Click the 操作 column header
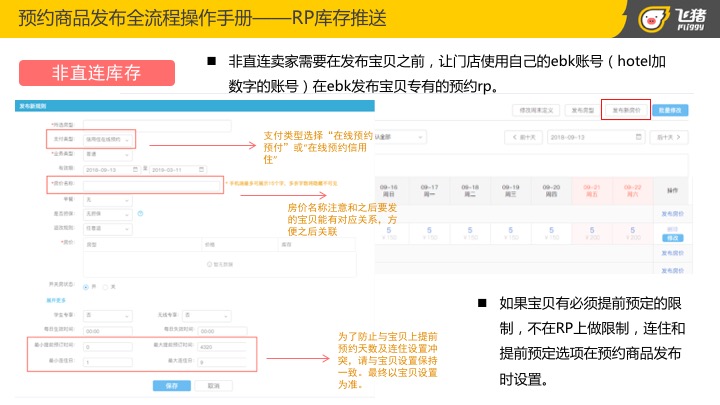 point(673,191)
